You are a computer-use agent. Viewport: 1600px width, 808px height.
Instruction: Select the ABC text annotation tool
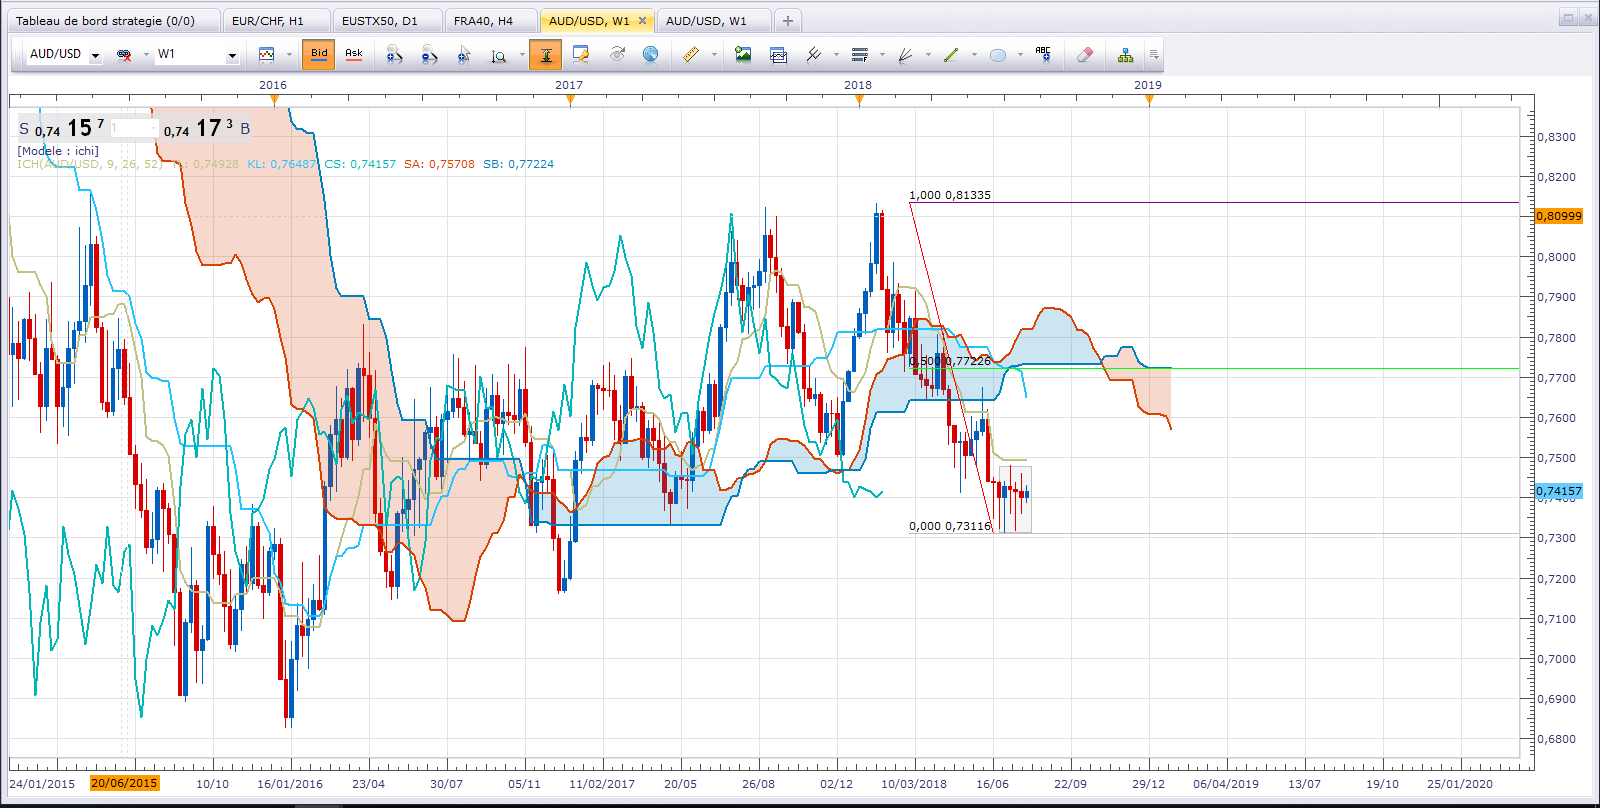click(1043, 55)
